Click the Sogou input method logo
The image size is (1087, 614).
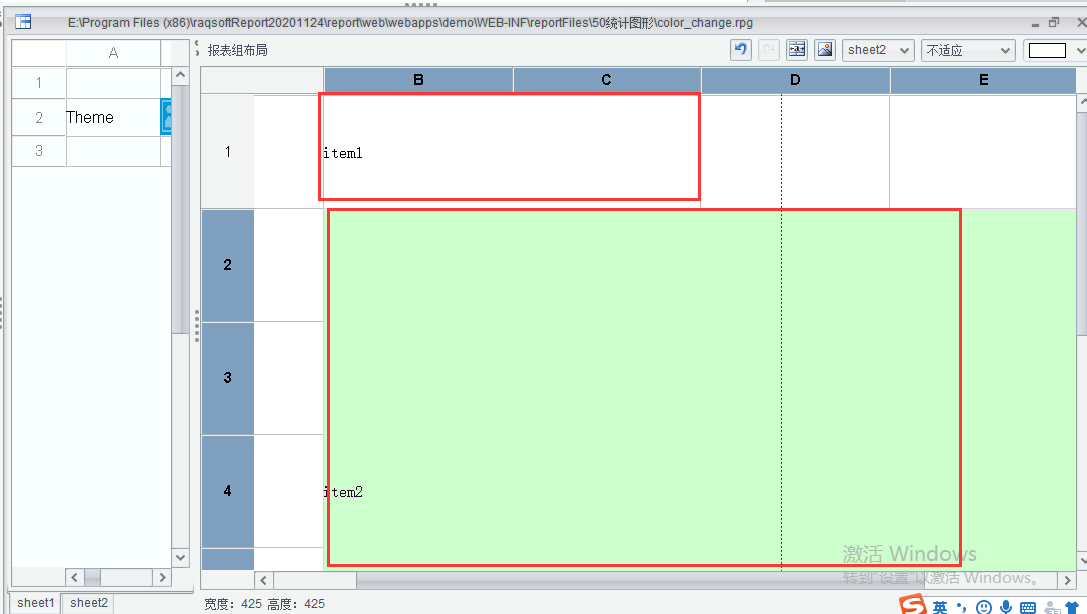[912, 604]
